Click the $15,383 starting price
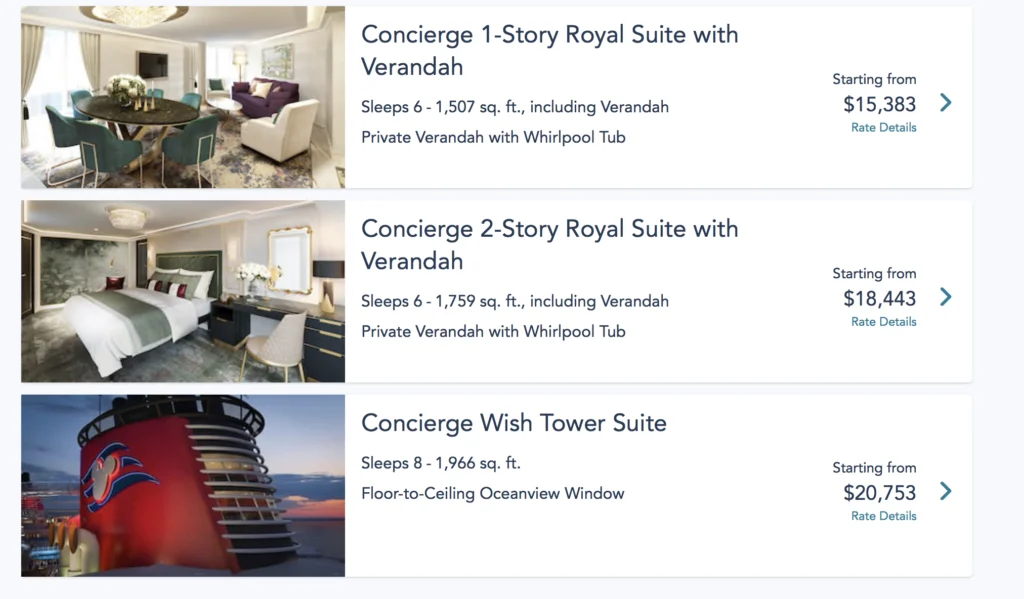 [x=879, y=104]
